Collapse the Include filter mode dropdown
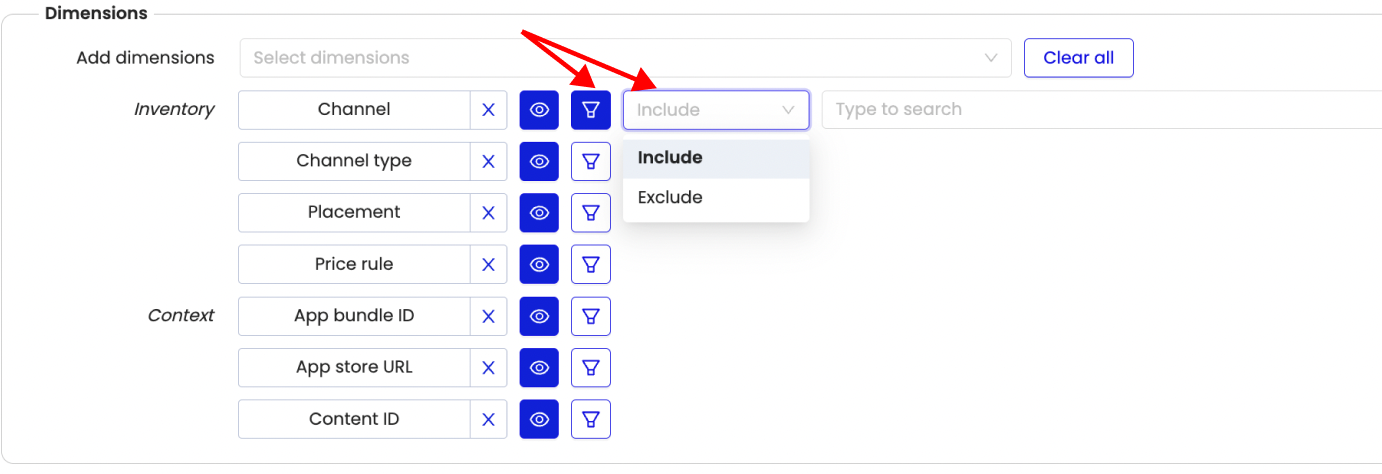The height and width of the screenshot is (474, 1382). pyautogui.click(x=716, y=110)
